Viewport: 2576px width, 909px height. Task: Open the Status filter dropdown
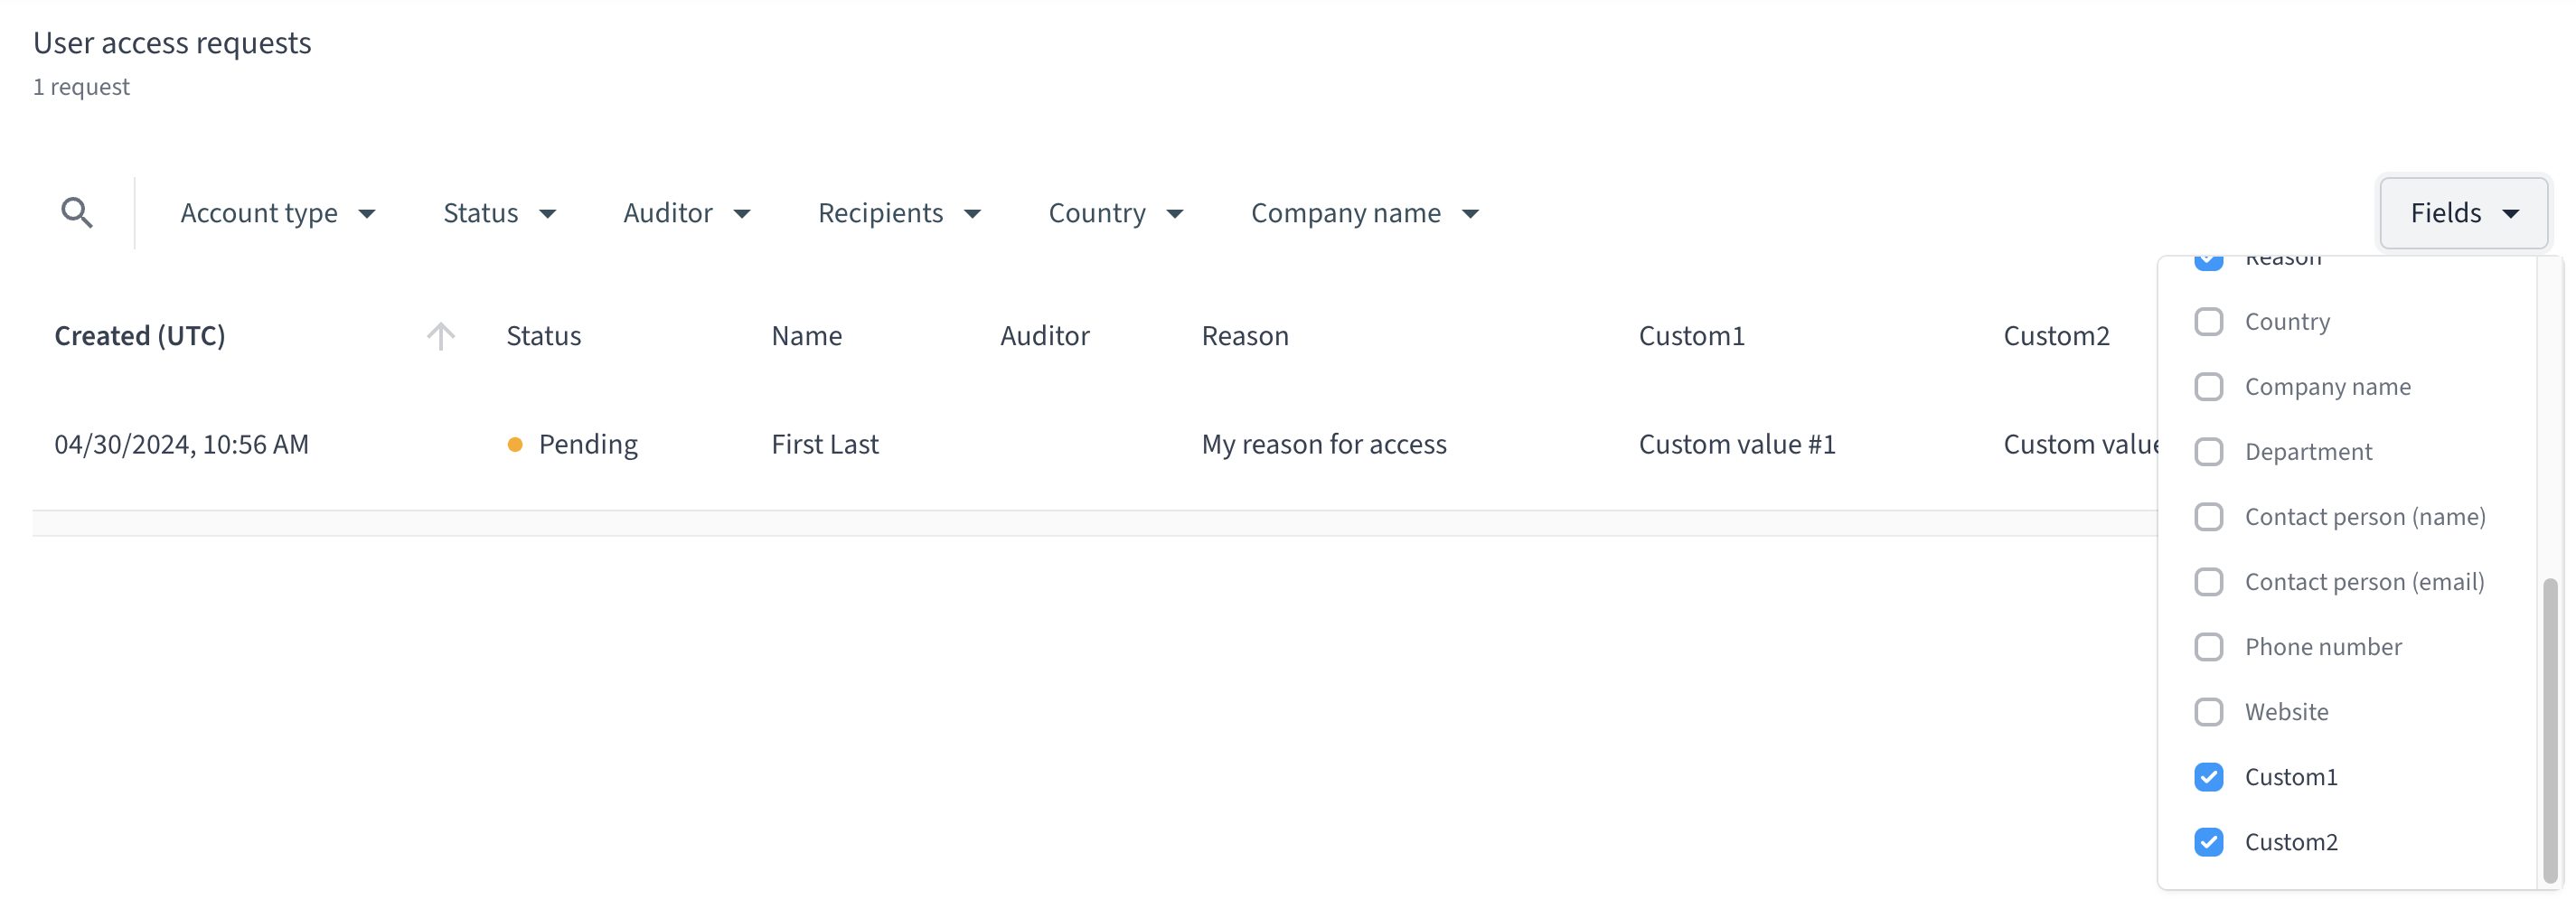pyautogui.click(x=499, y=213)
